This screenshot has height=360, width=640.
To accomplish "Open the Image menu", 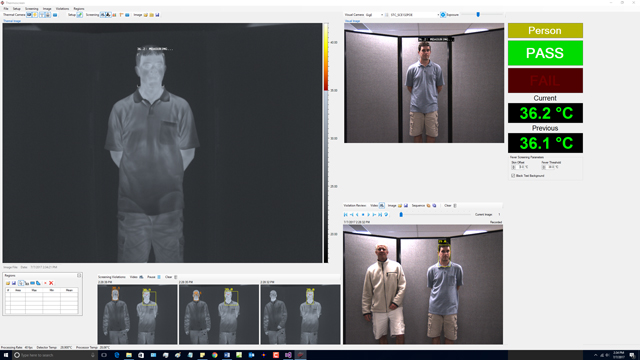I will click(47, 9).
